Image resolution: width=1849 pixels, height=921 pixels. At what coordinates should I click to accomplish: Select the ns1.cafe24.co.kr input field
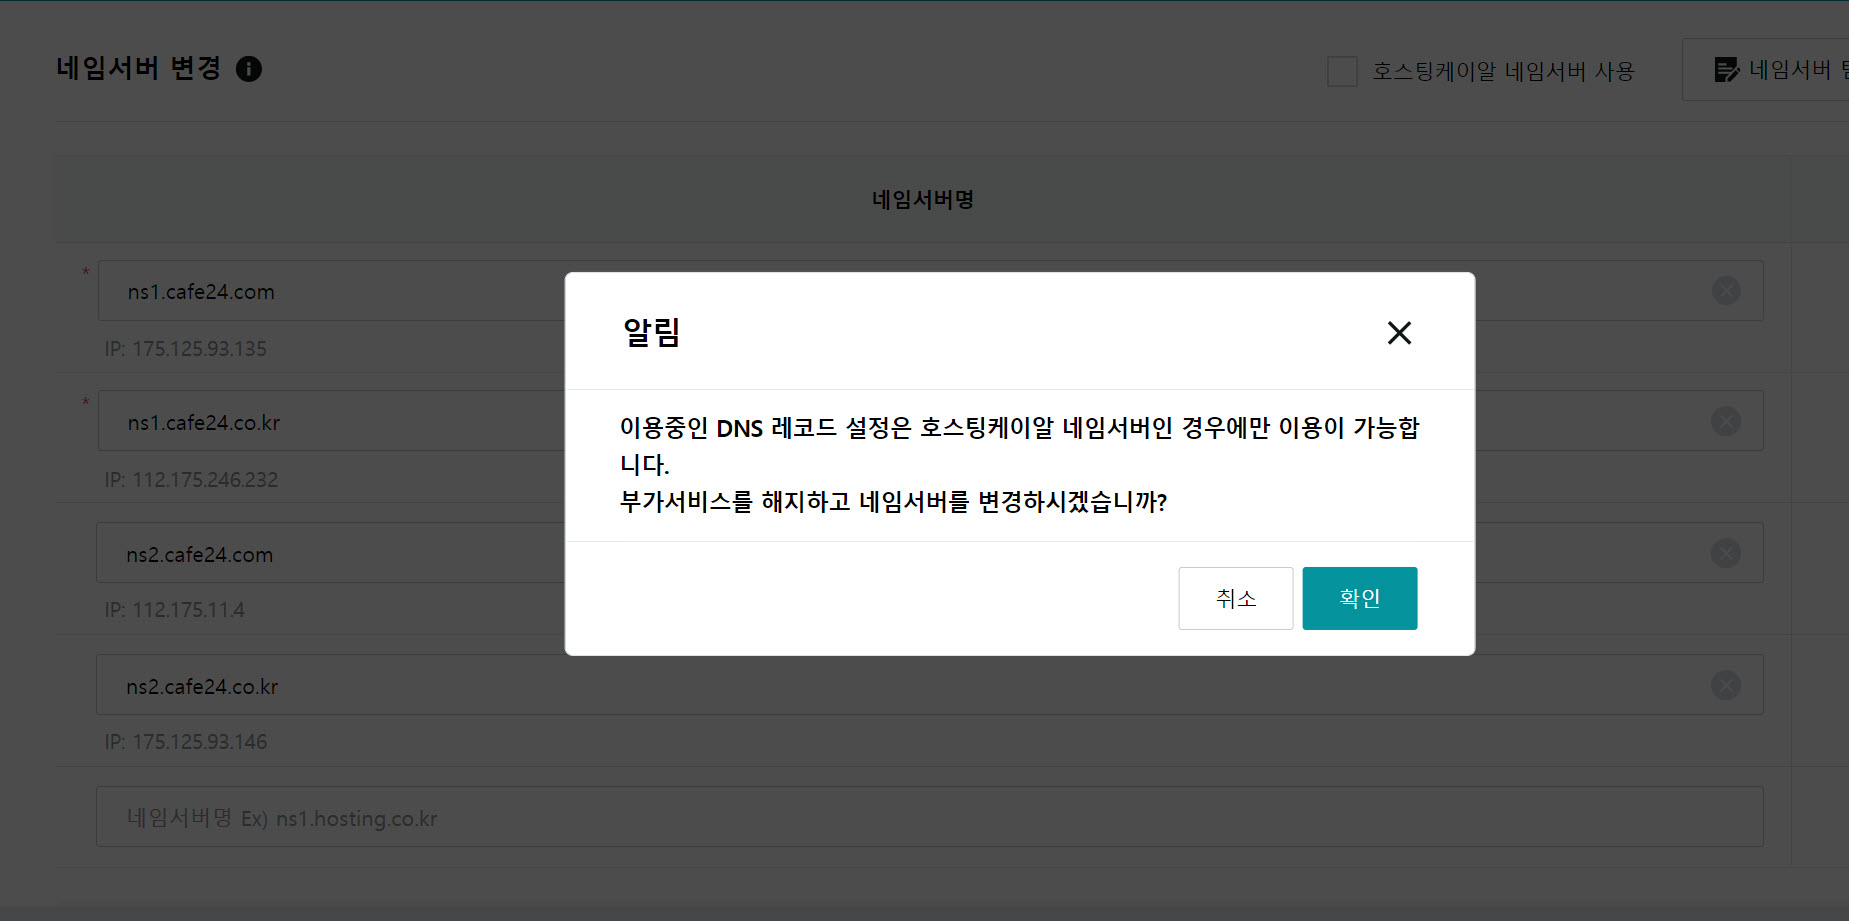(330, 421)
